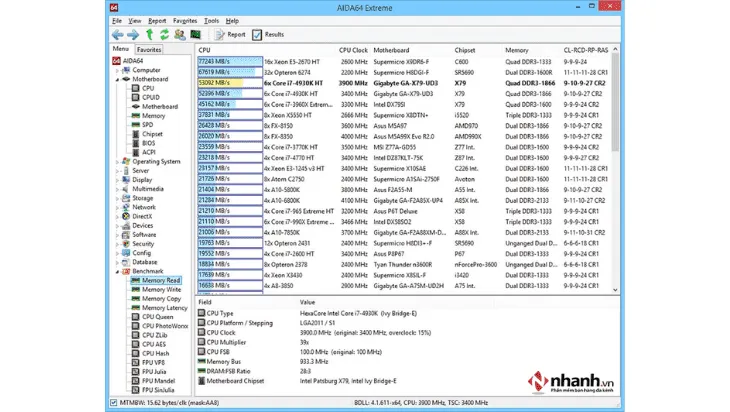Go back with the blue left arrow
The image size is (730, 412).
[118, 34]
